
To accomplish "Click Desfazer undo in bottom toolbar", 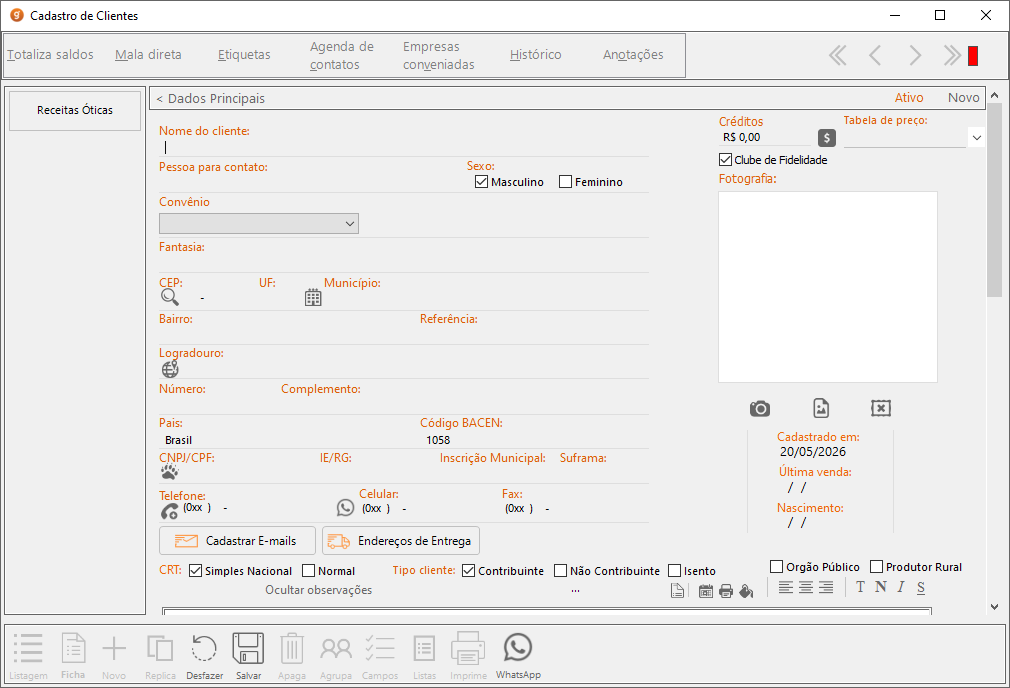I will coord(204,656).
